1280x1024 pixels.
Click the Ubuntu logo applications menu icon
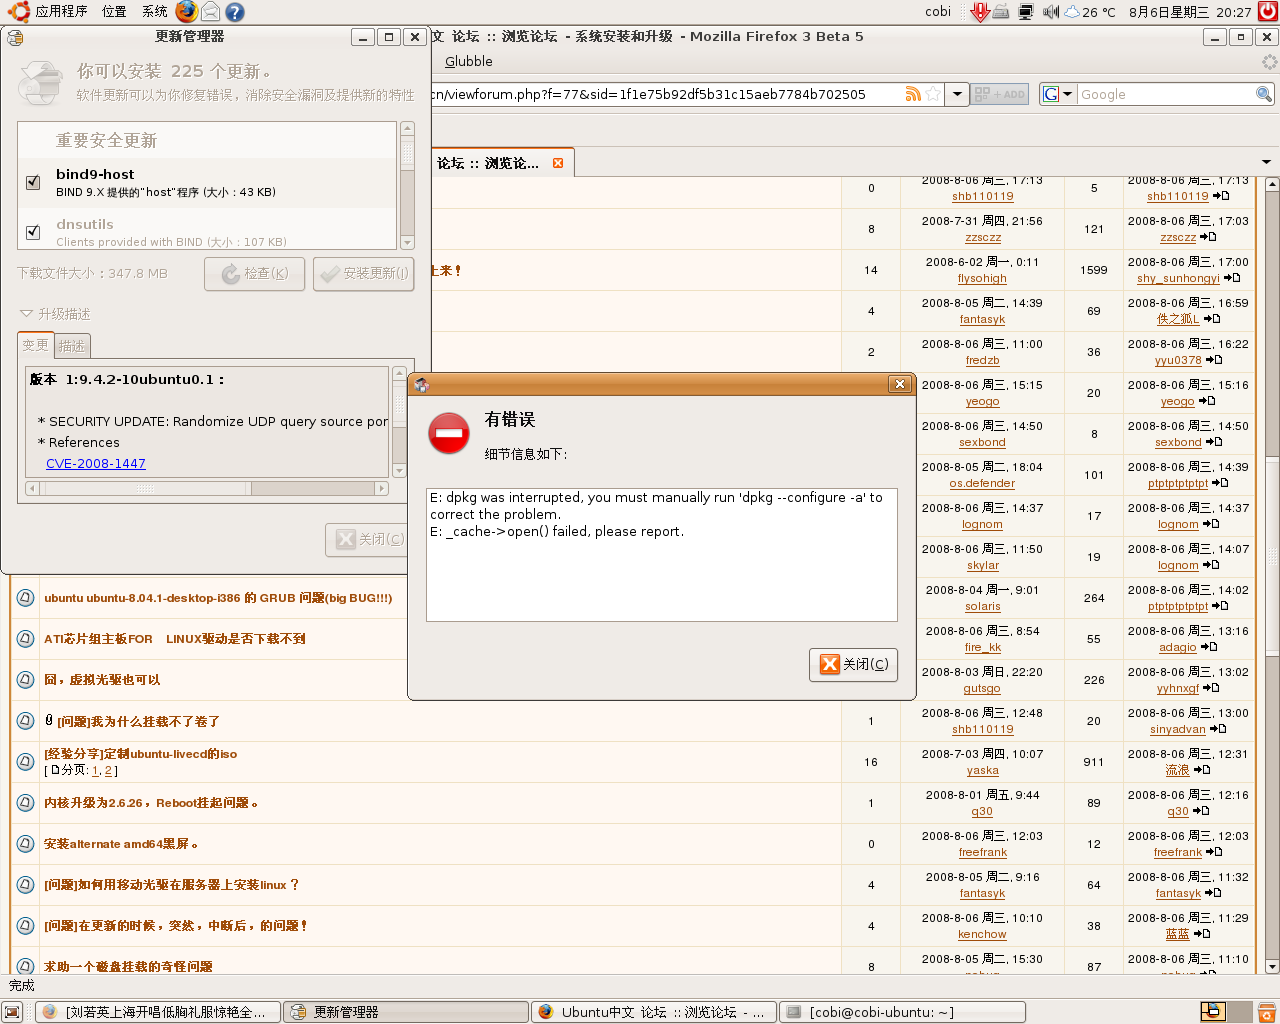point(17,11)
